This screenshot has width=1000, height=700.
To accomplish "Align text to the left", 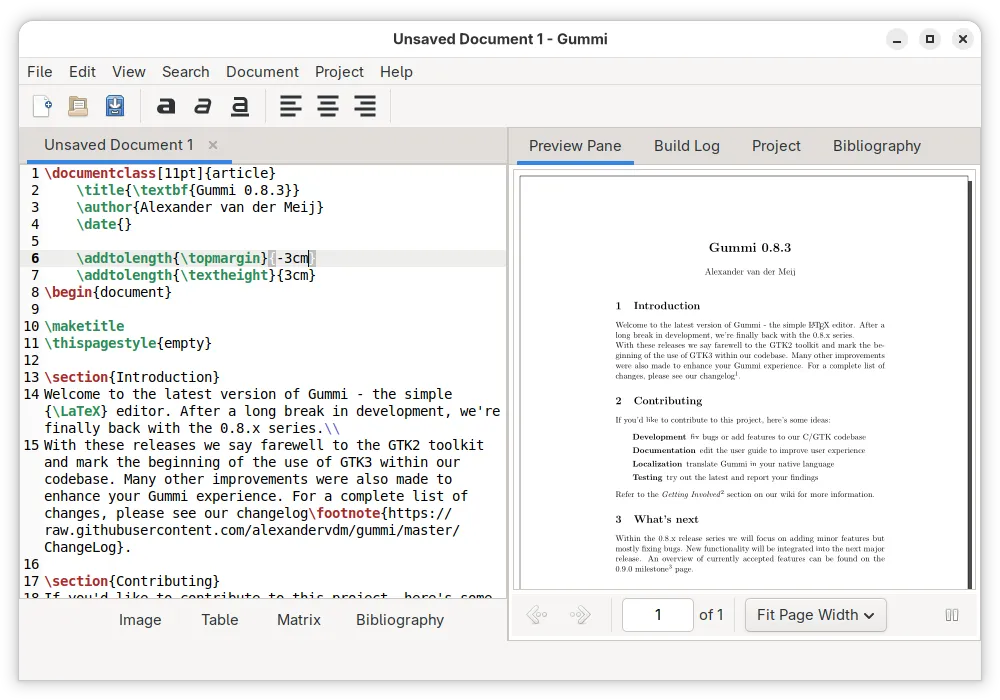I will point(291,106).
